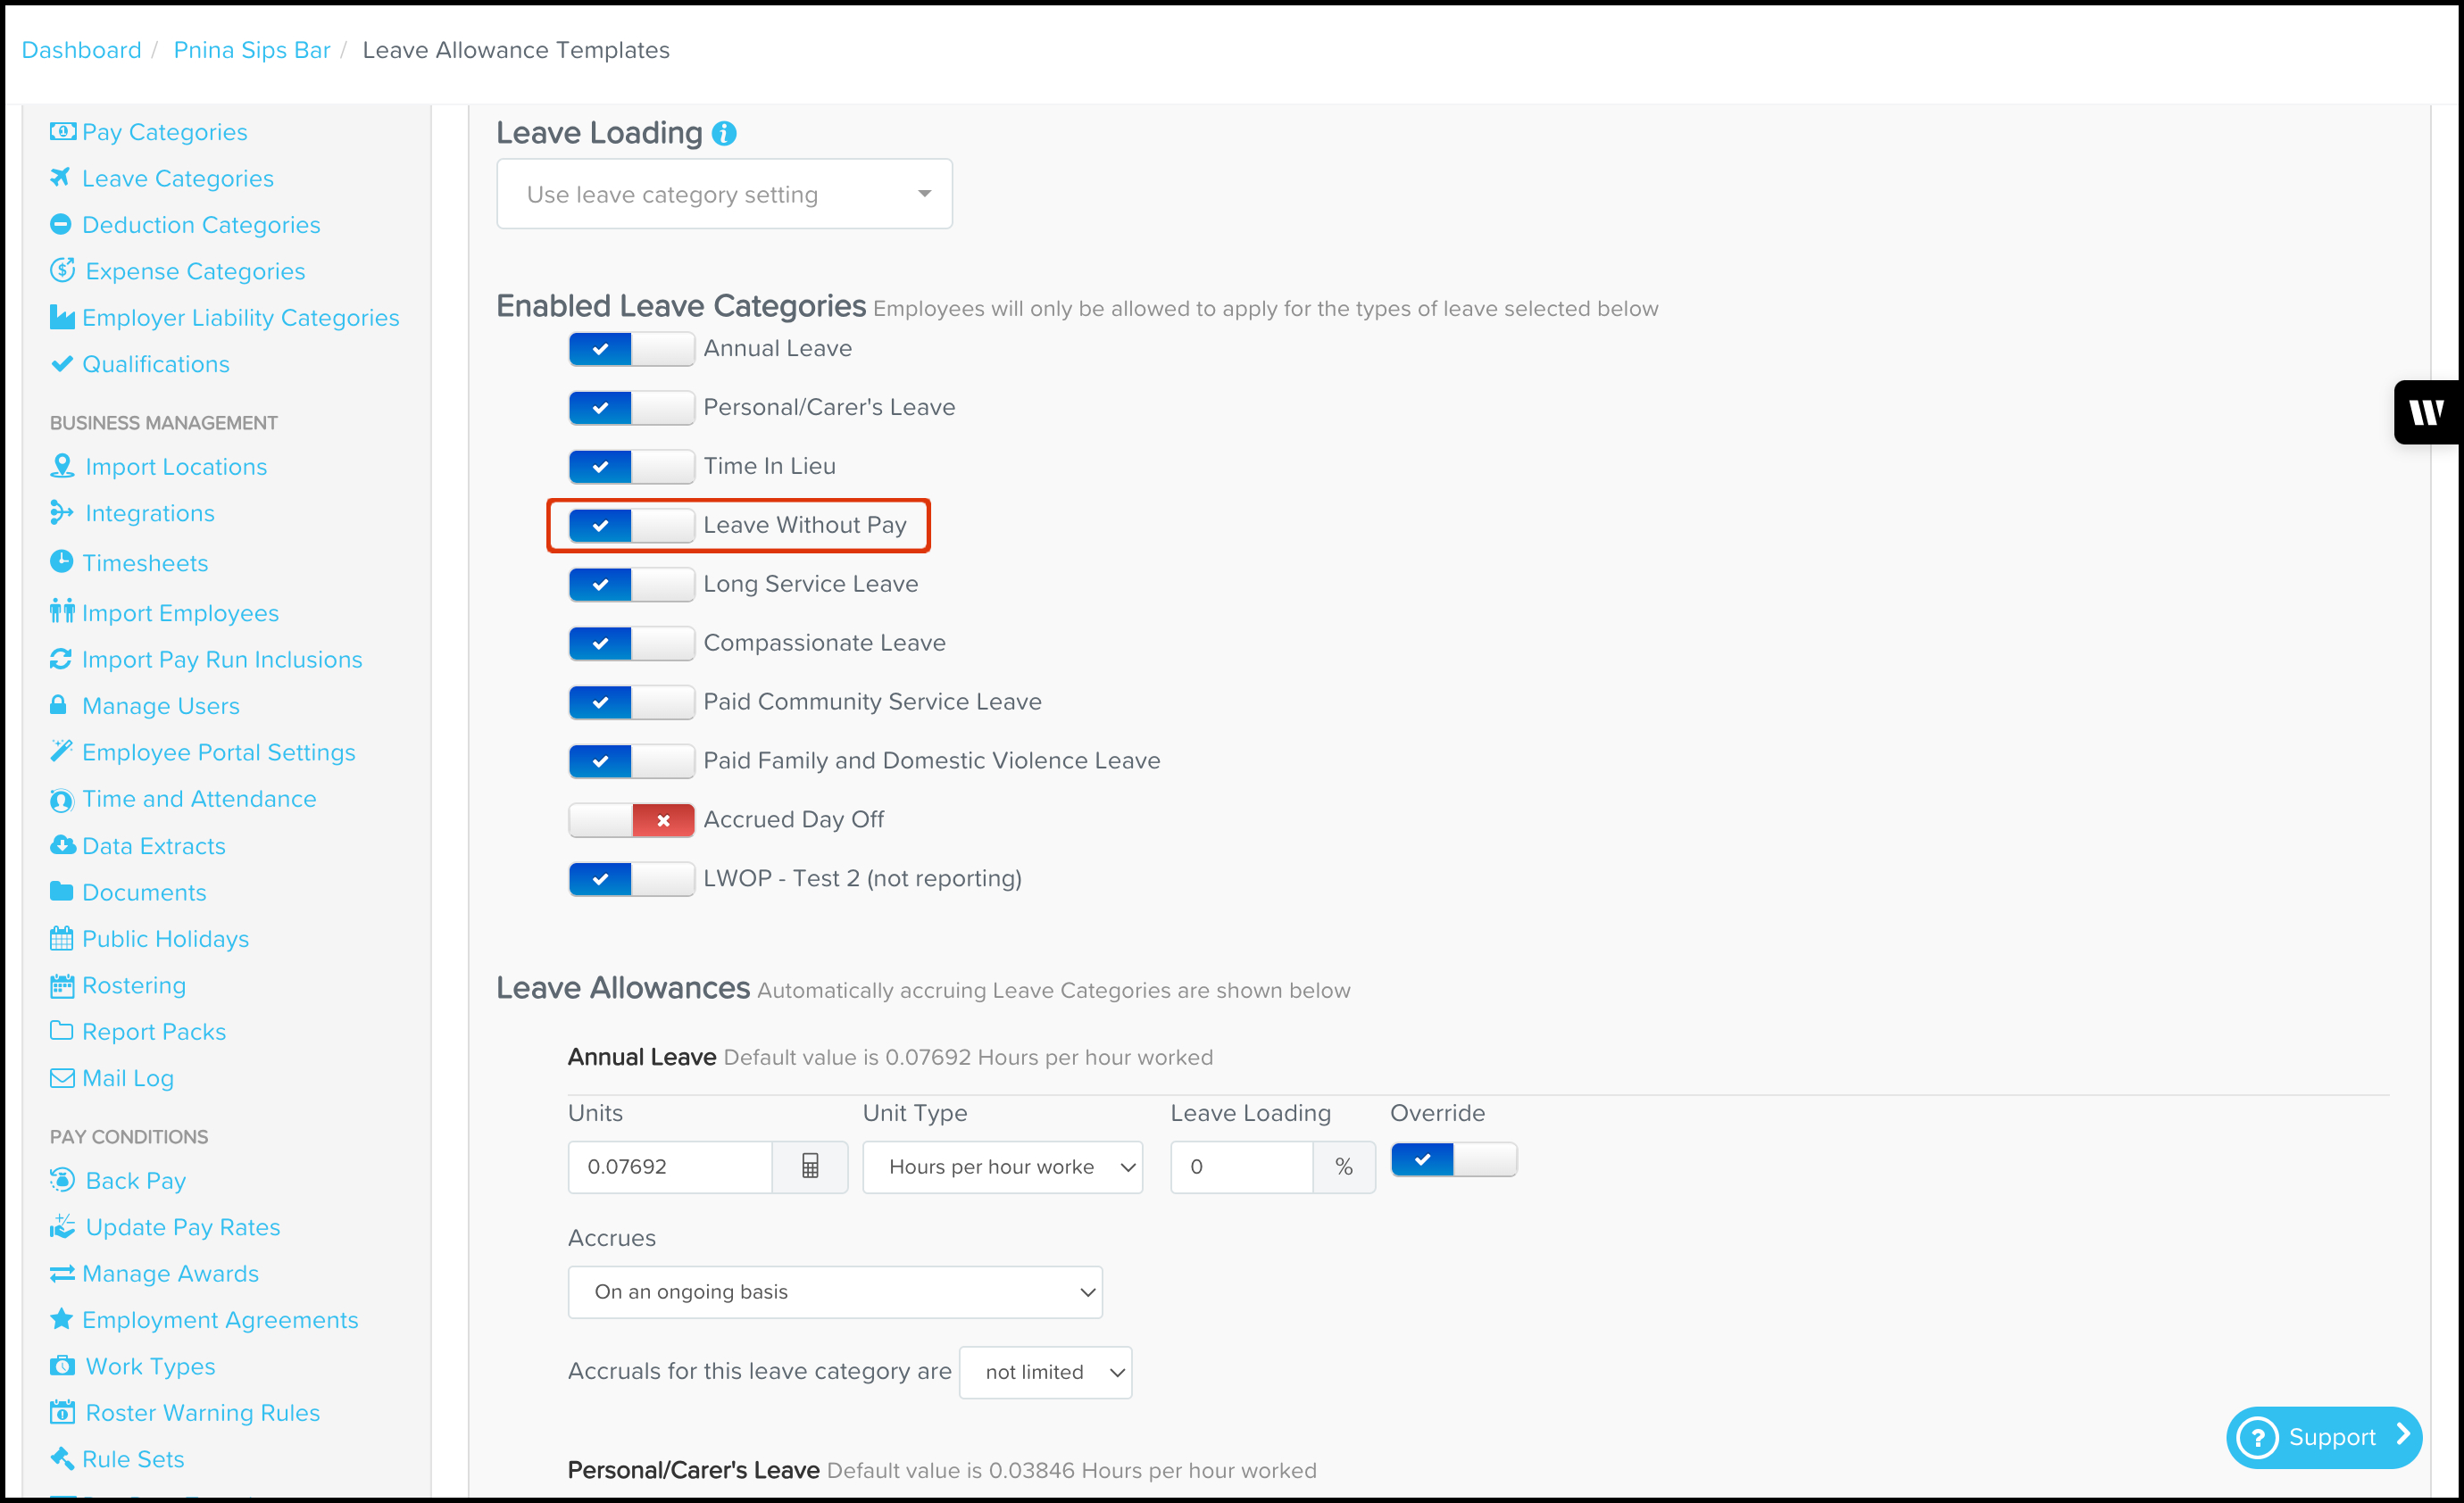Click the Data Extracts cloud icon
Viewport: 2464px width, 1503px height.
tap(62, 845)
